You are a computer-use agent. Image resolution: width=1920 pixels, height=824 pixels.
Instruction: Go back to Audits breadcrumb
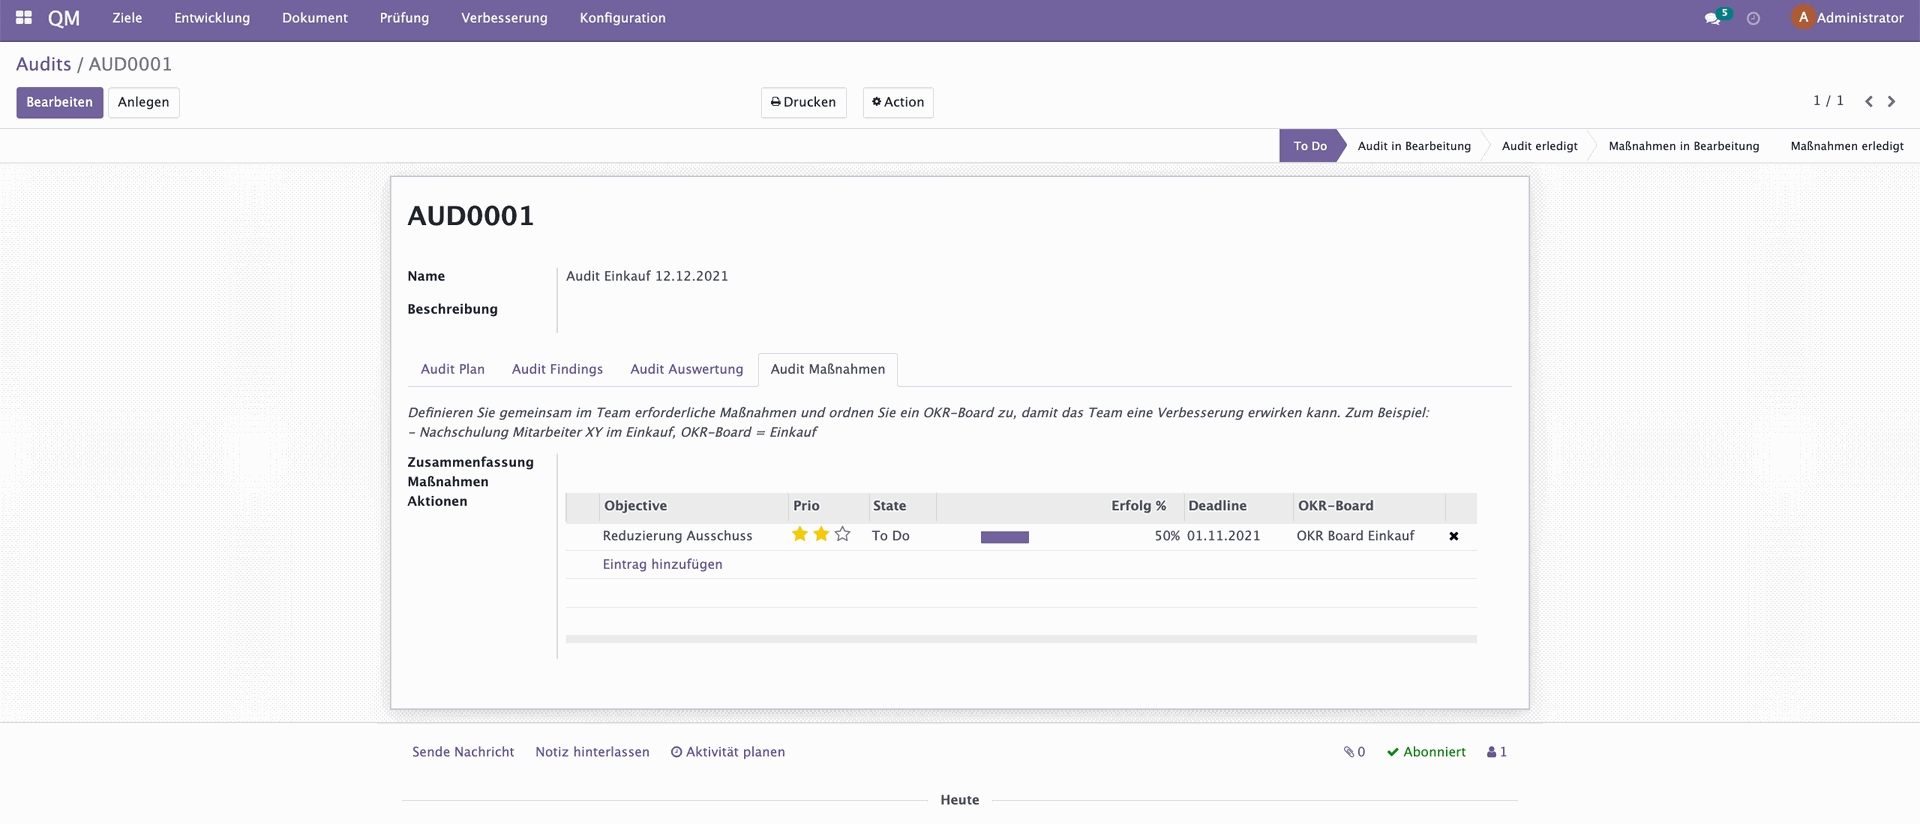coord(43,64)
